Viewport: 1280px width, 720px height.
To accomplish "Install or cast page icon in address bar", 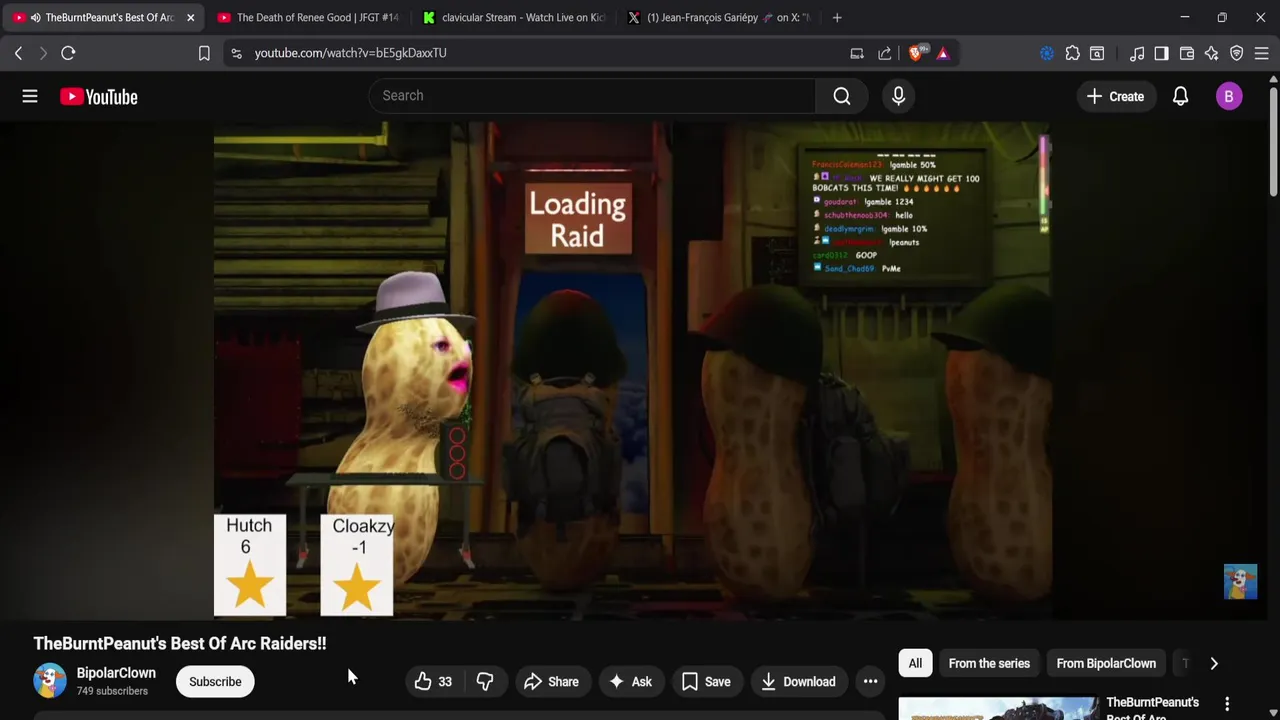I will point(857,53).
